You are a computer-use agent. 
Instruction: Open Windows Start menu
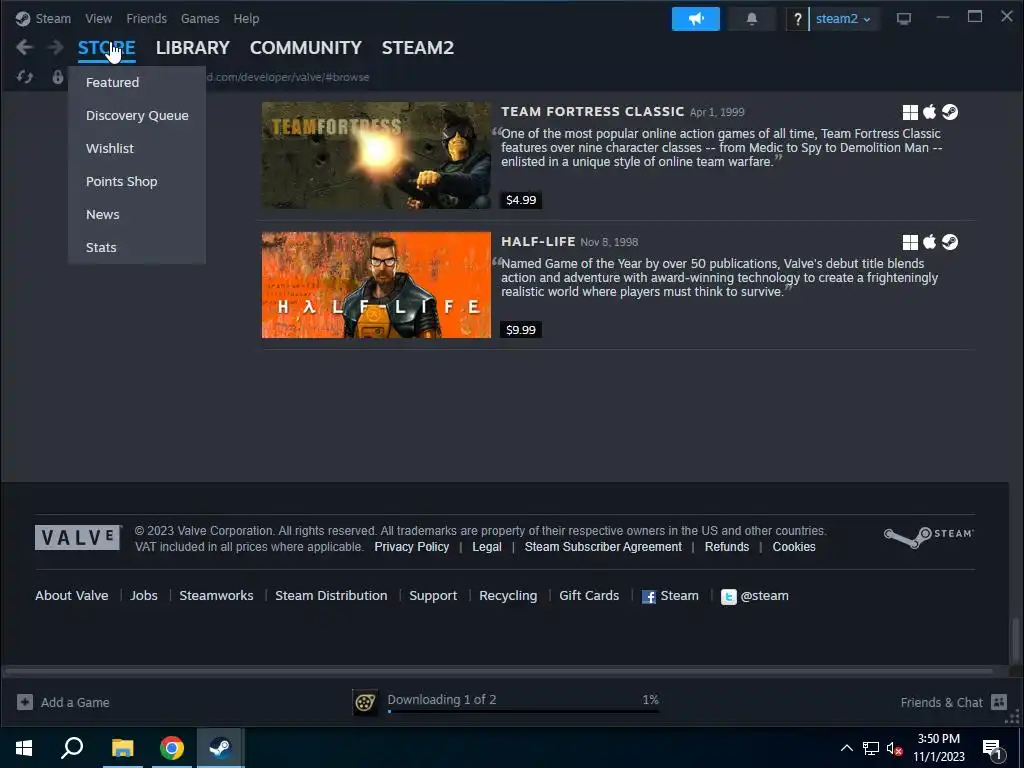(24, 748)
